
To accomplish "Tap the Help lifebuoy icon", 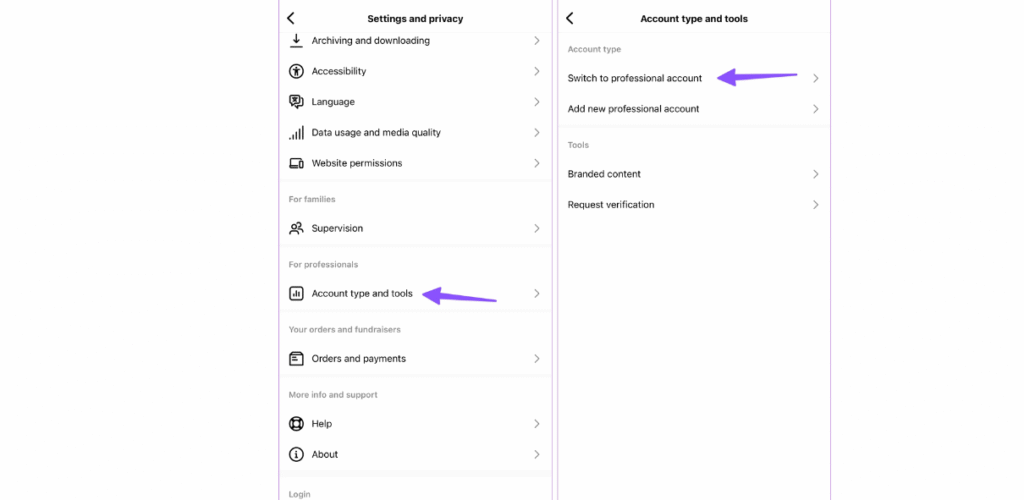I will coord(296,424).
